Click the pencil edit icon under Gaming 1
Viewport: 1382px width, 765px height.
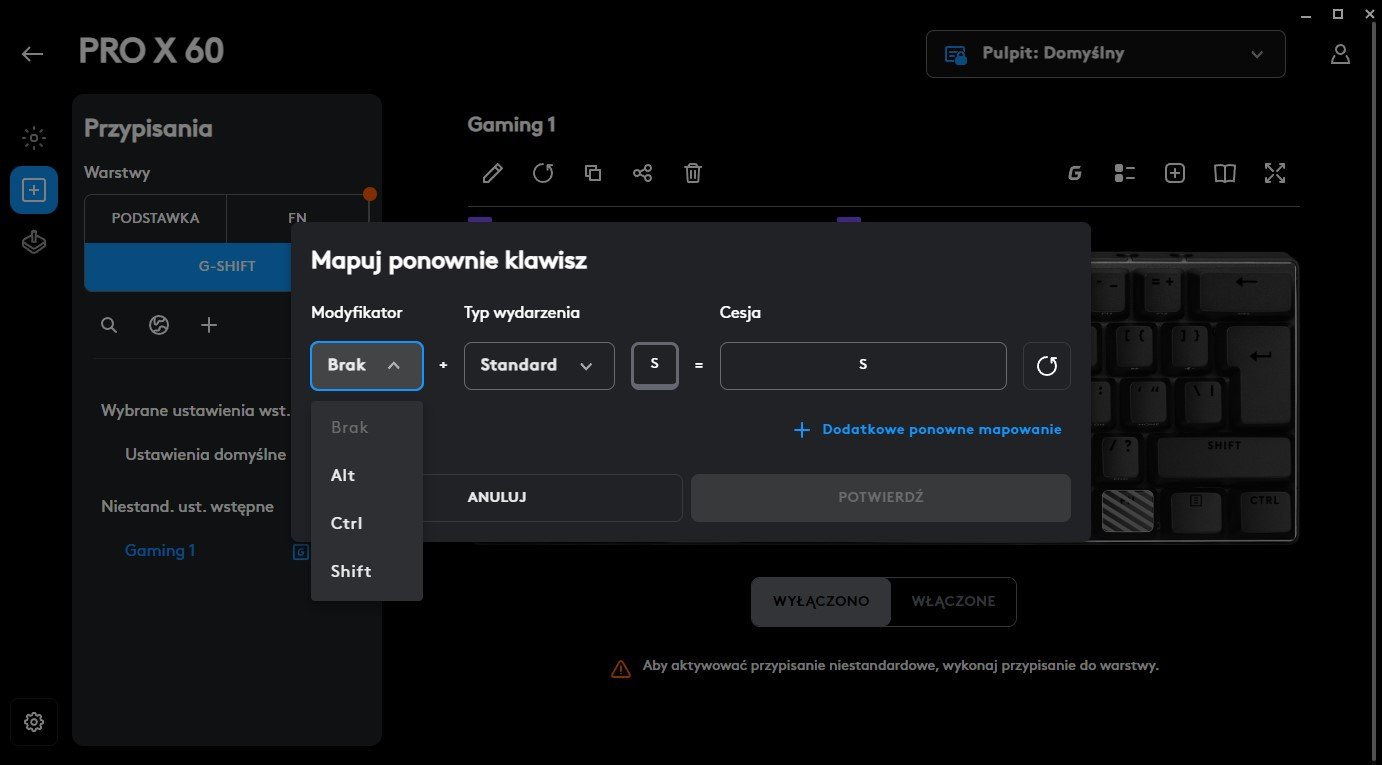point(492,173)
